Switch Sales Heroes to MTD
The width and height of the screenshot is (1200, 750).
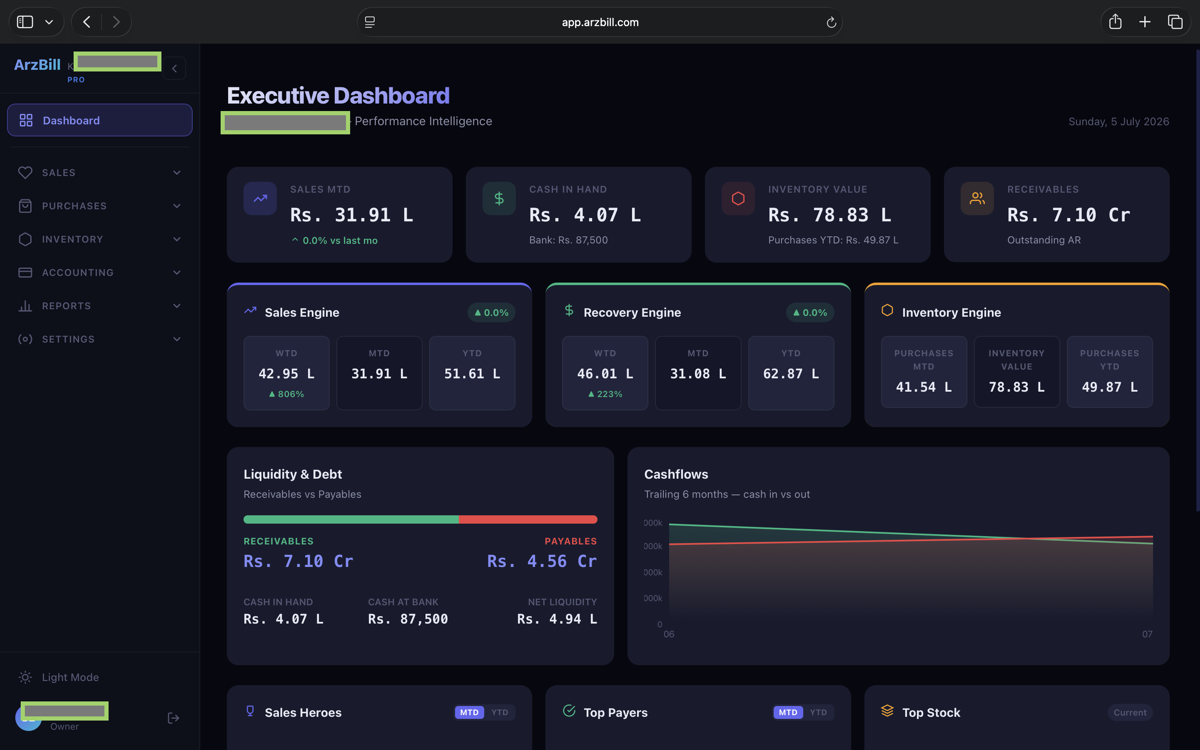pos(469,712)
